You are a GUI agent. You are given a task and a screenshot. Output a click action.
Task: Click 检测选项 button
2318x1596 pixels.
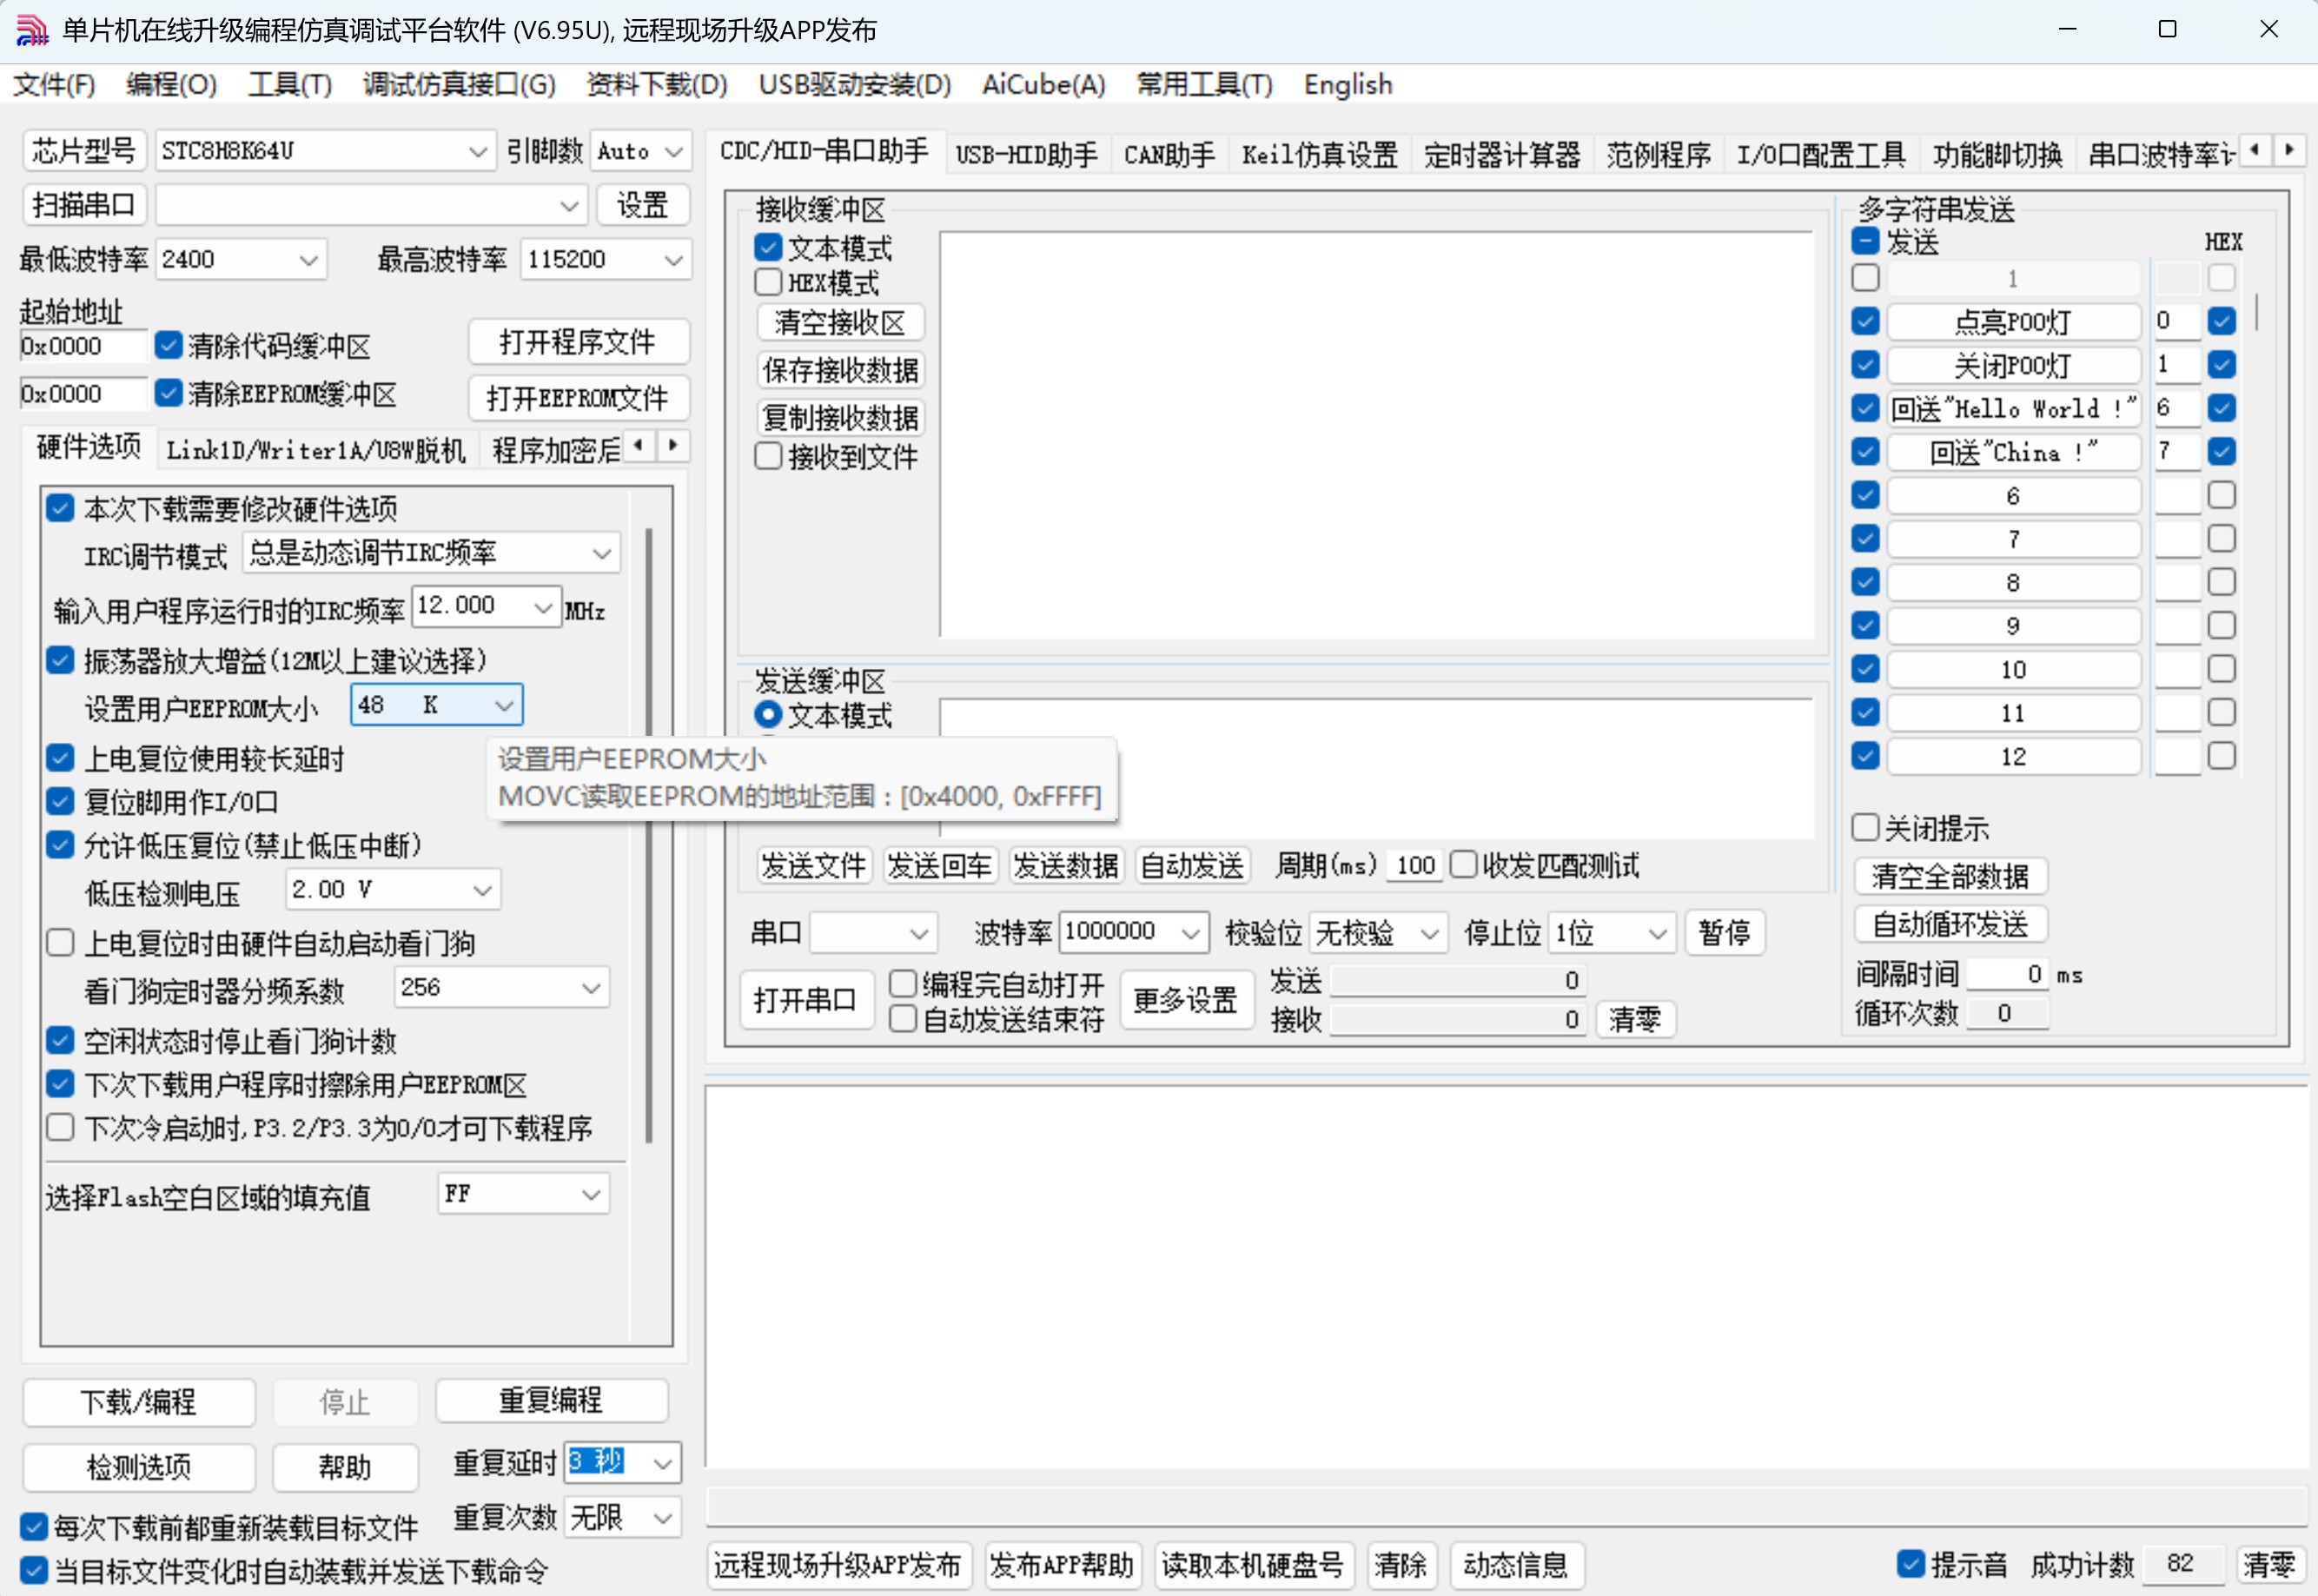tap(138, 1467)
